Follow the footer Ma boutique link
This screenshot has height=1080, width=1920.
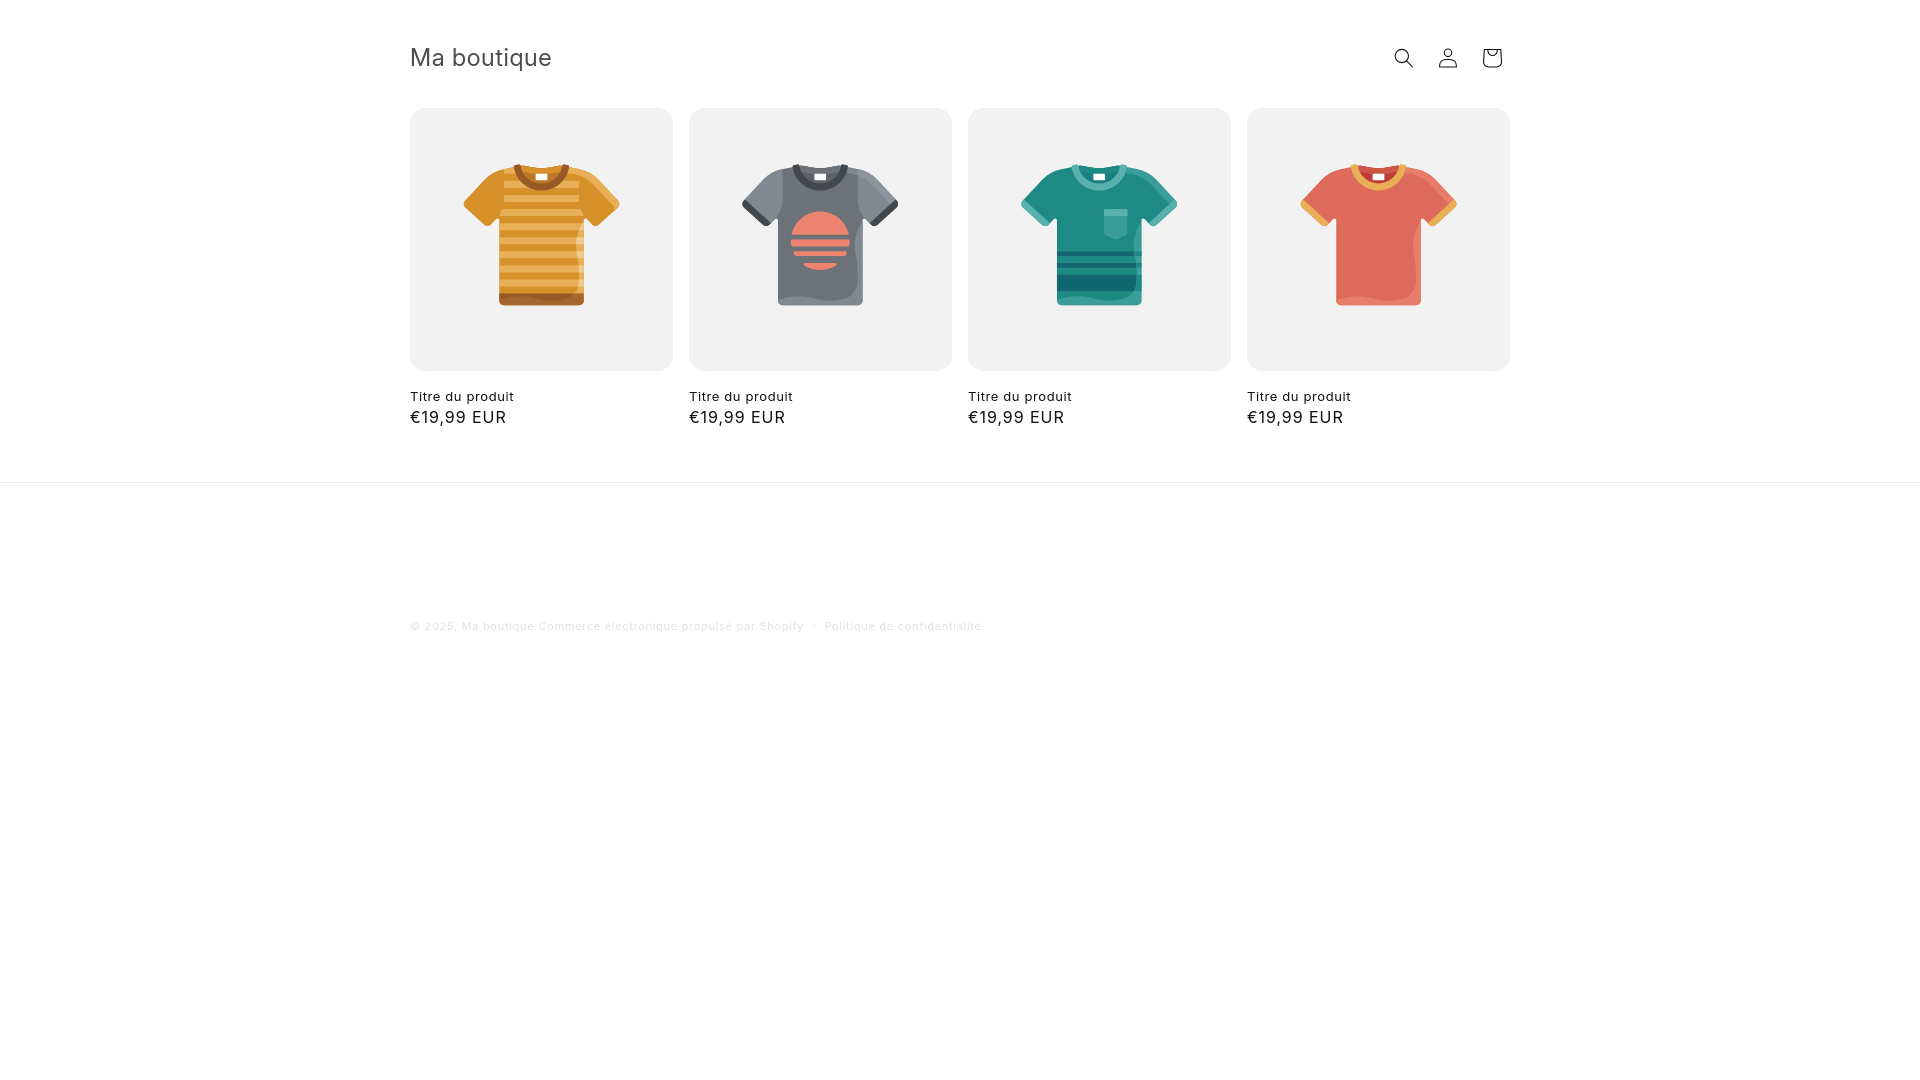click(x=498, y=626)
